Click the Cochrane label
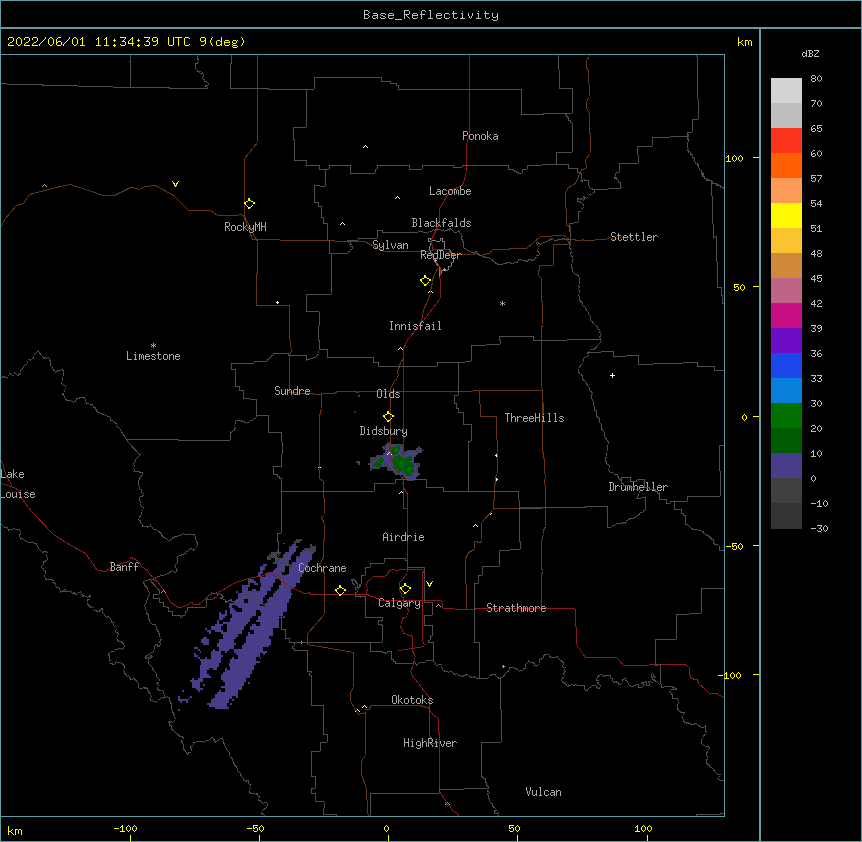The height and width of the screenshot is (842, 862). click(x=322, y=568)
